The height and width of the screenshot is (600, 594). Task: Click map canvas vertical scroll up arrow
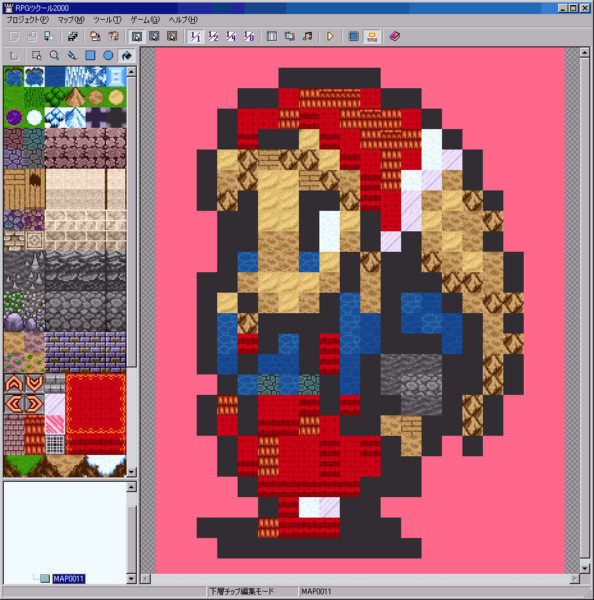pyautogui.click(x=584, y=52)
